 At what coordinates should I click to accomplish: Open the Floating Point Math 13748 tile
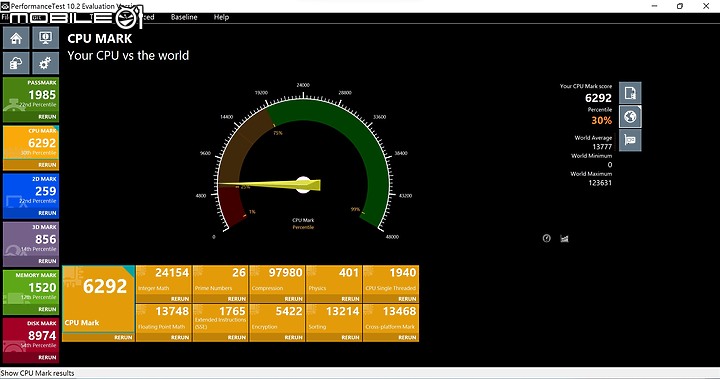[164, 318]
